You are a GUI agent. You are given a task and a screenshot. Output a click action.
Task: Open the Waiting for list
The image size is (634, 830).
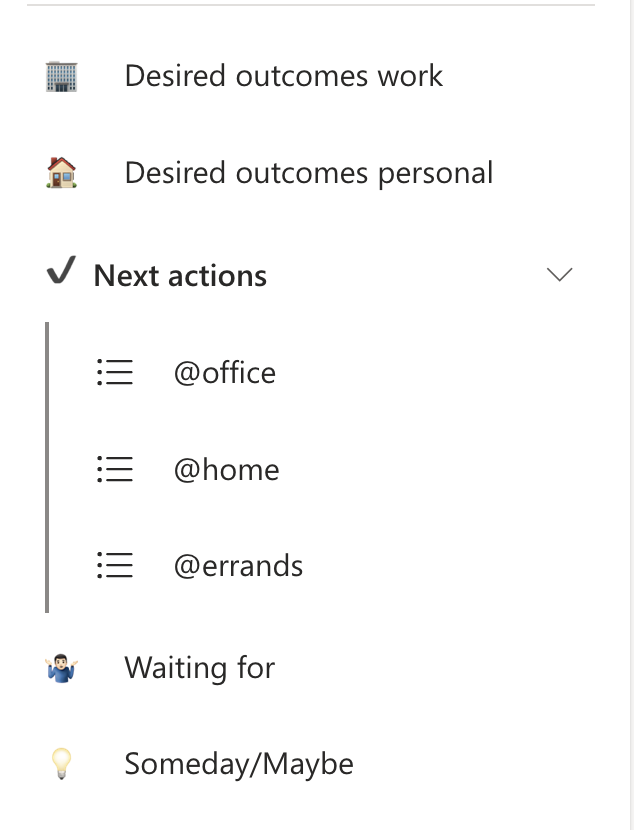tap(199, 668)
